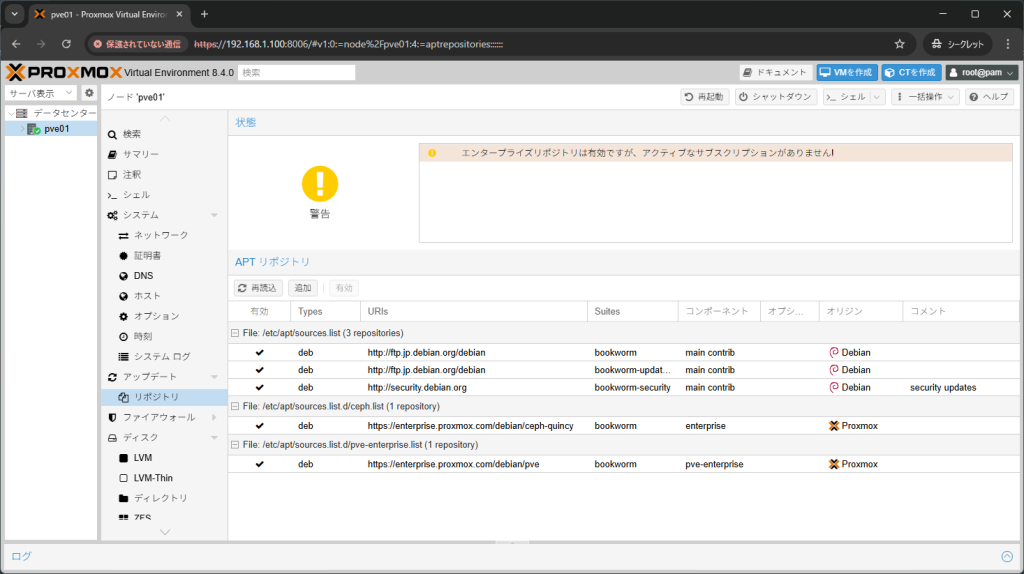1024x574 pixels.
Task: Click the log panel expand arrow icon
Action: 1007,556
